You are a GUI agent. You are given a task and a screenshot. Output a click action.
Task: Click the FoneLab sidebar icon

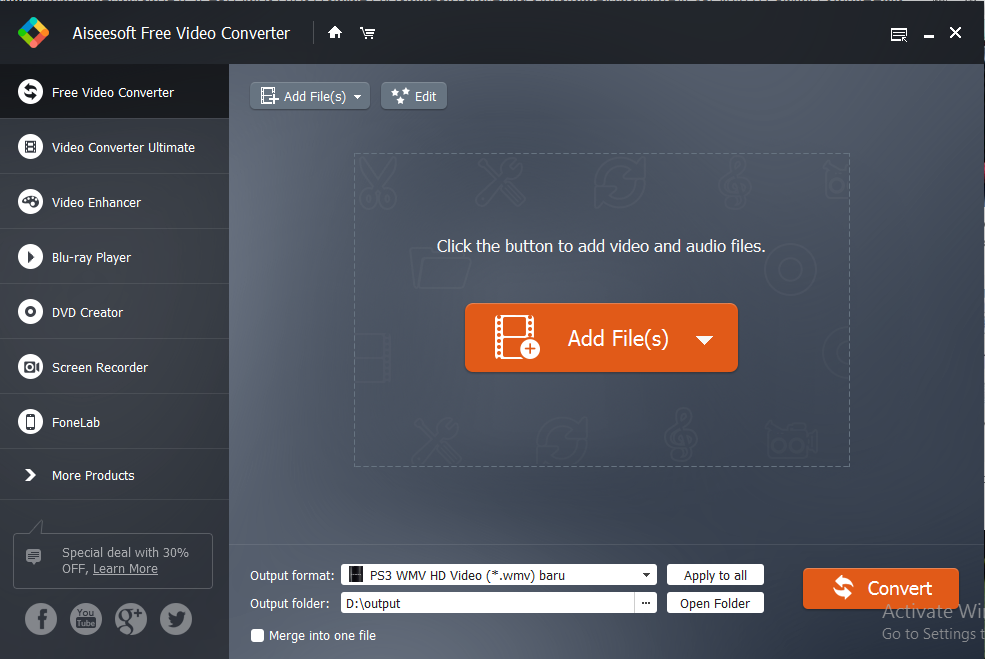[x=29, y=421]
